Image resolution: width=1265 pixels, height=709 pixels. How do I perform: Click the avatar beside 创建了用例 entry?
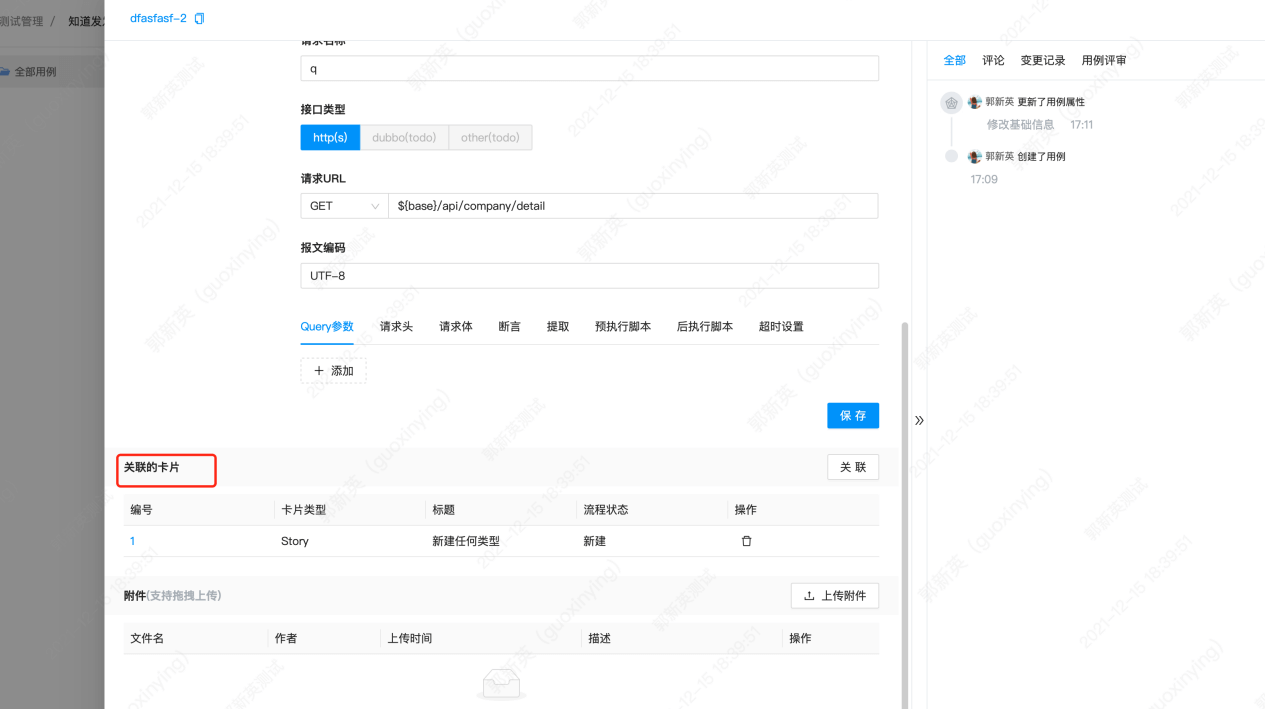975,156
